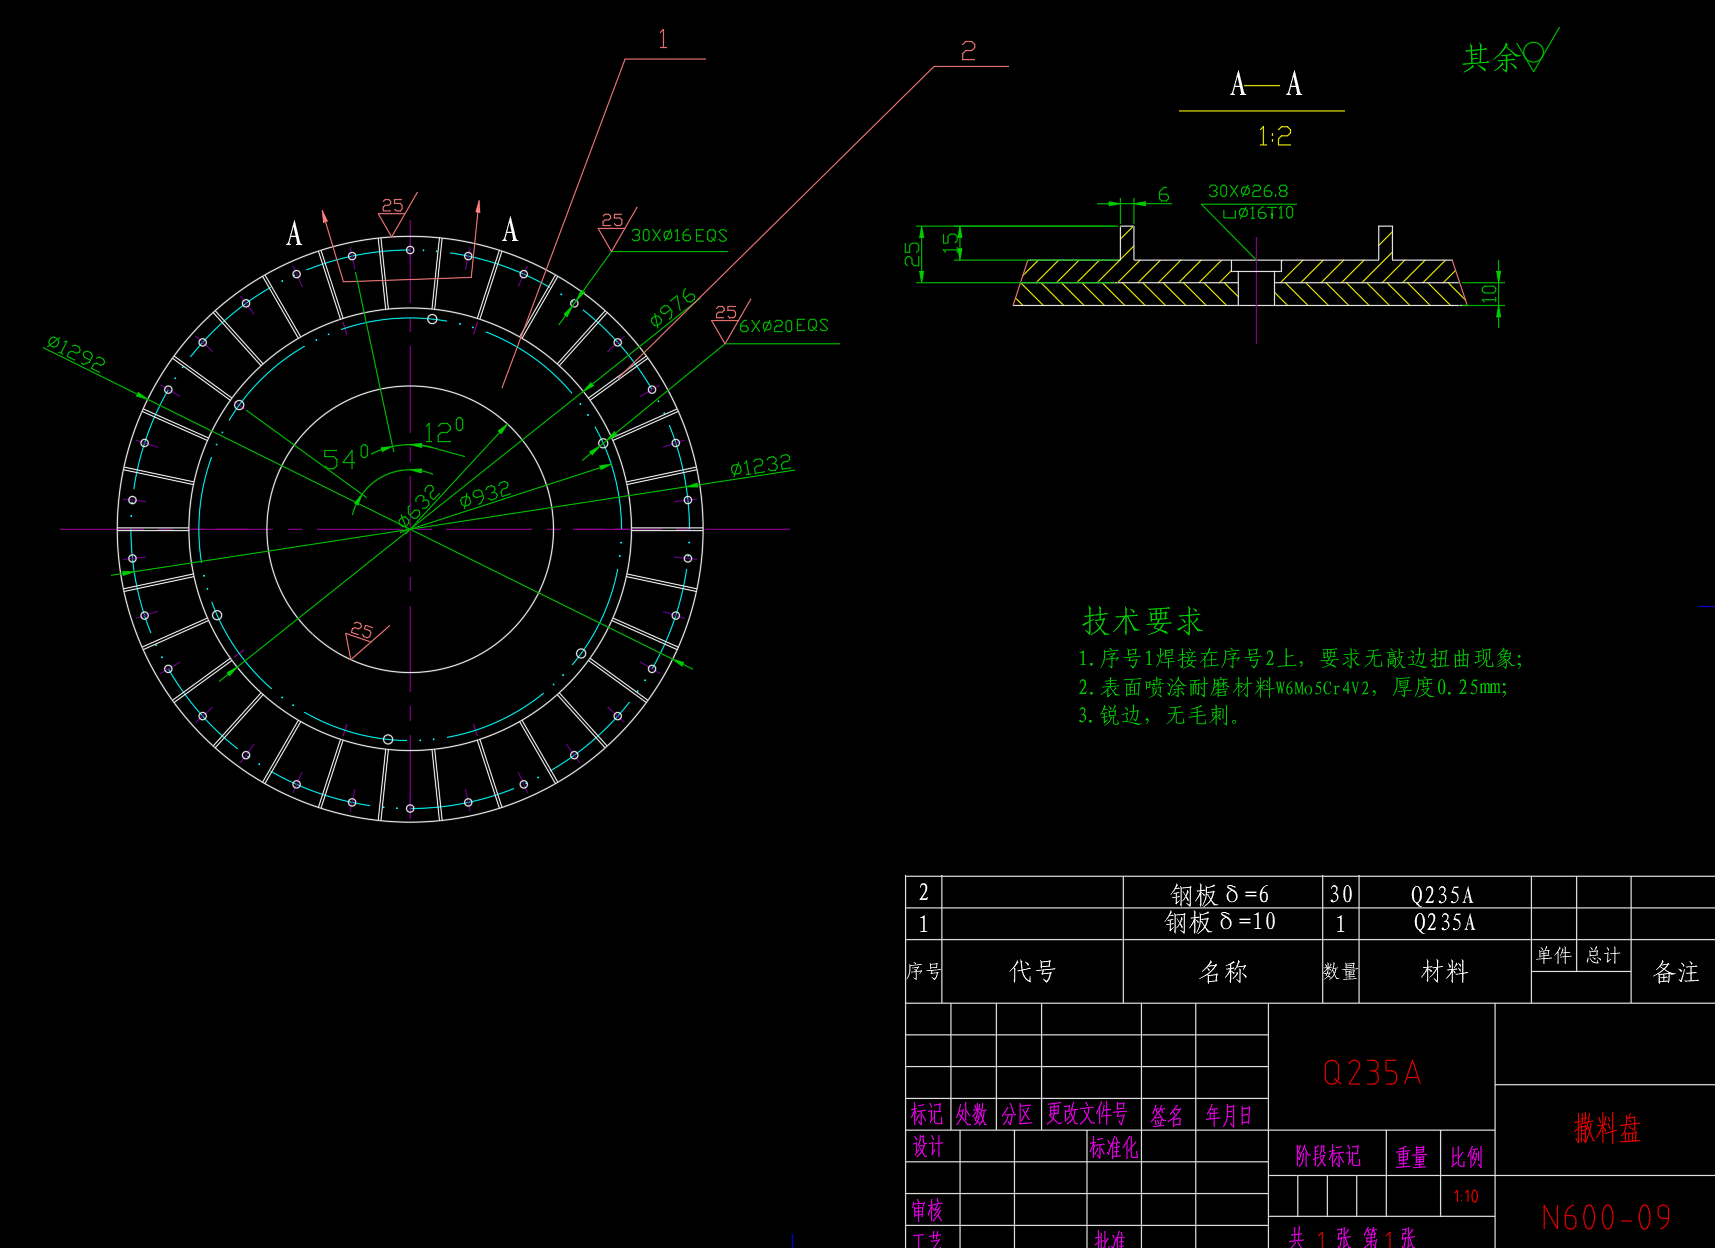Select the 材料 column header
Screen dimensions: 1715x1248
(1445, 971)
